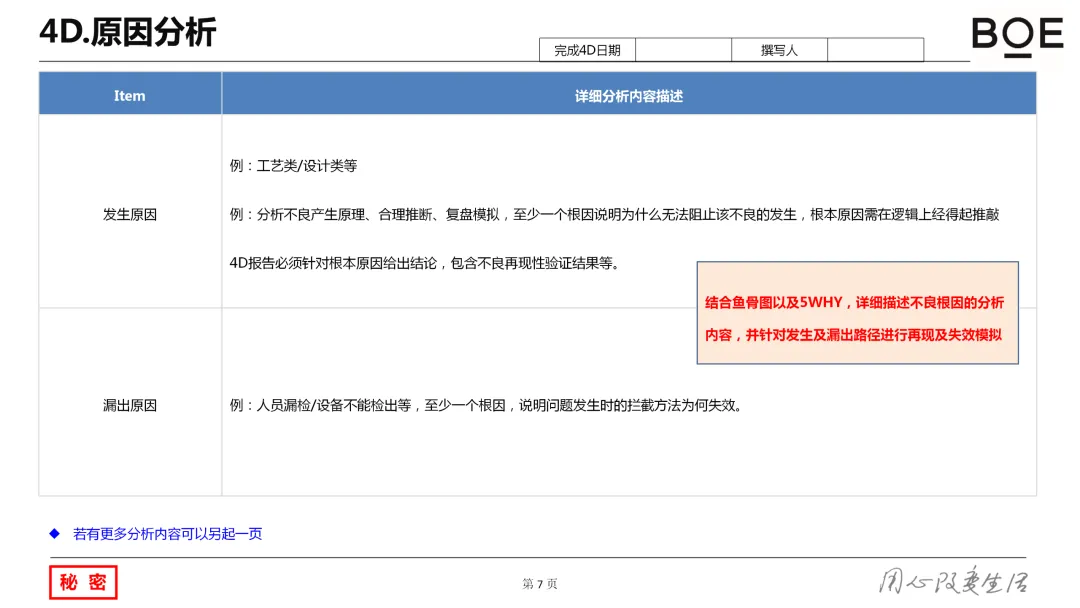This screenshot has width=1080, height=608.
Task: Click the 完成4D日期 label cell
Action: point(587,50)
